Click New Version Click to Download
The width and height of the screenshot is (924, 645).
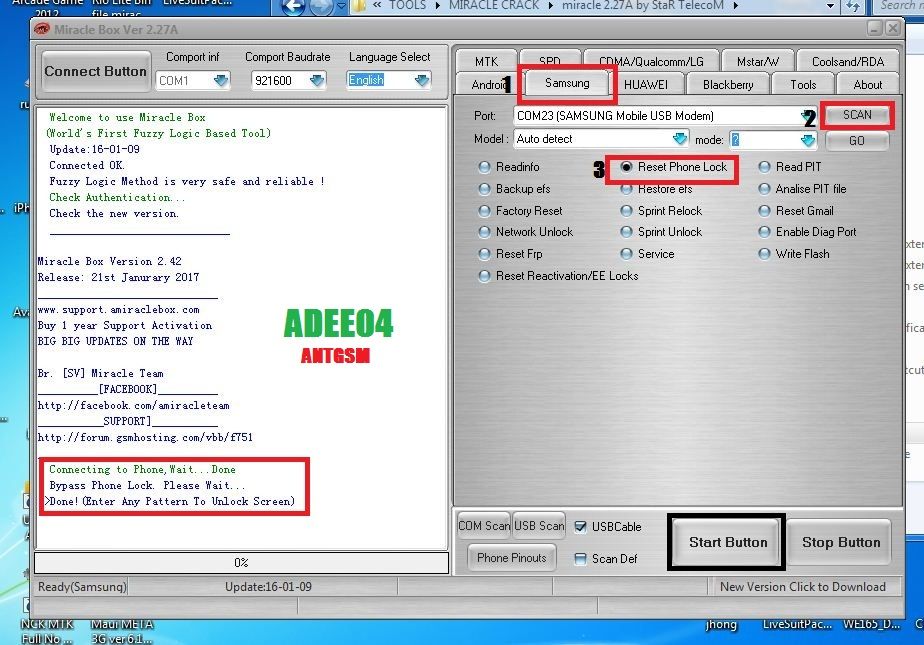click(803, 587)
